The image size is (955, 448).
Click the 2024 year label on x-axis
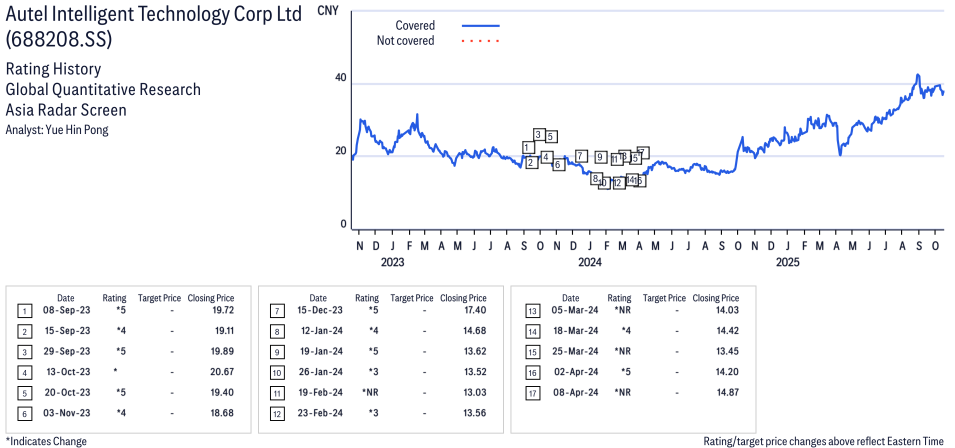point(589,263)
